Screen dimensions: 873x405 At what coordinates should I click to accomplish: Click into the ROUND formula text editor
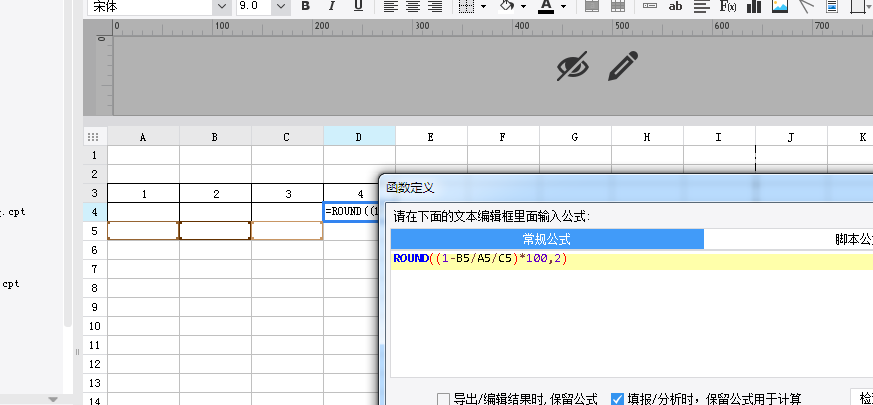632,315
